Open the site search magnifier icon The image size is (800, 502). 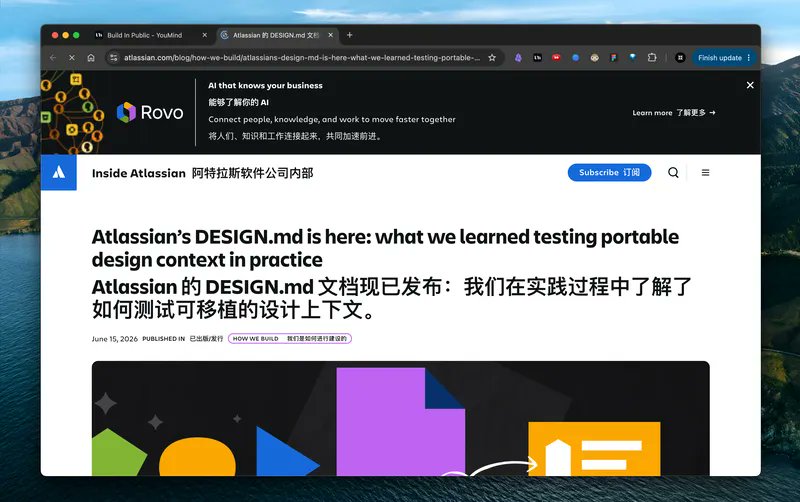click(673, 172)
